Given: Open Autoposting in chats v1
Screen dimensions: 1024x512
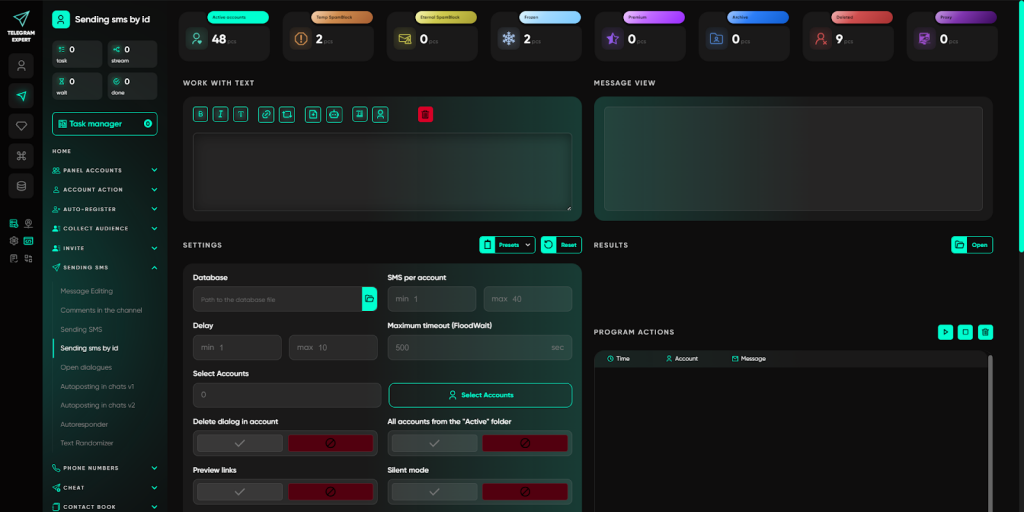Looking at the screenshot, I should click(x=97, y=386).
